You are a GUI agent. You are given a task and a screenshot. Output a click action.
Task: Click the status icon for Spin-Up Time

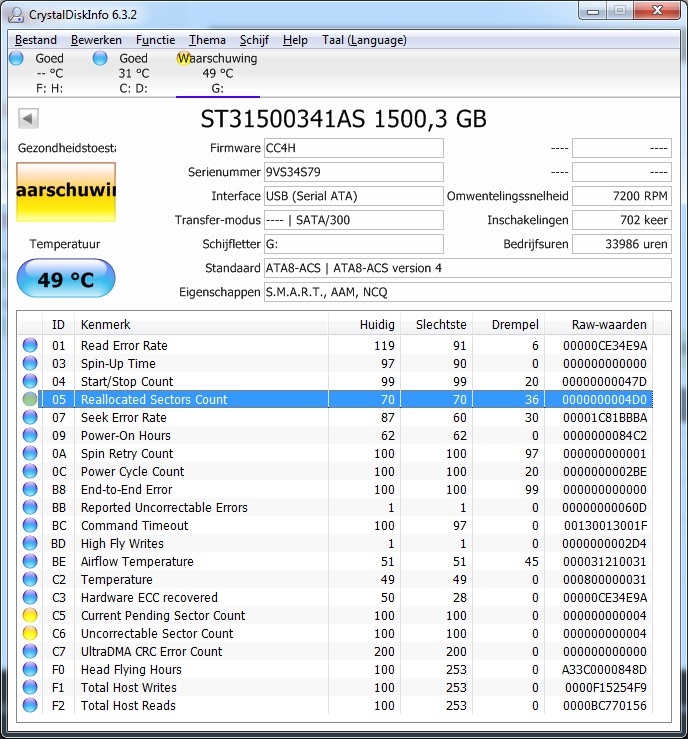tap(30, 363)
